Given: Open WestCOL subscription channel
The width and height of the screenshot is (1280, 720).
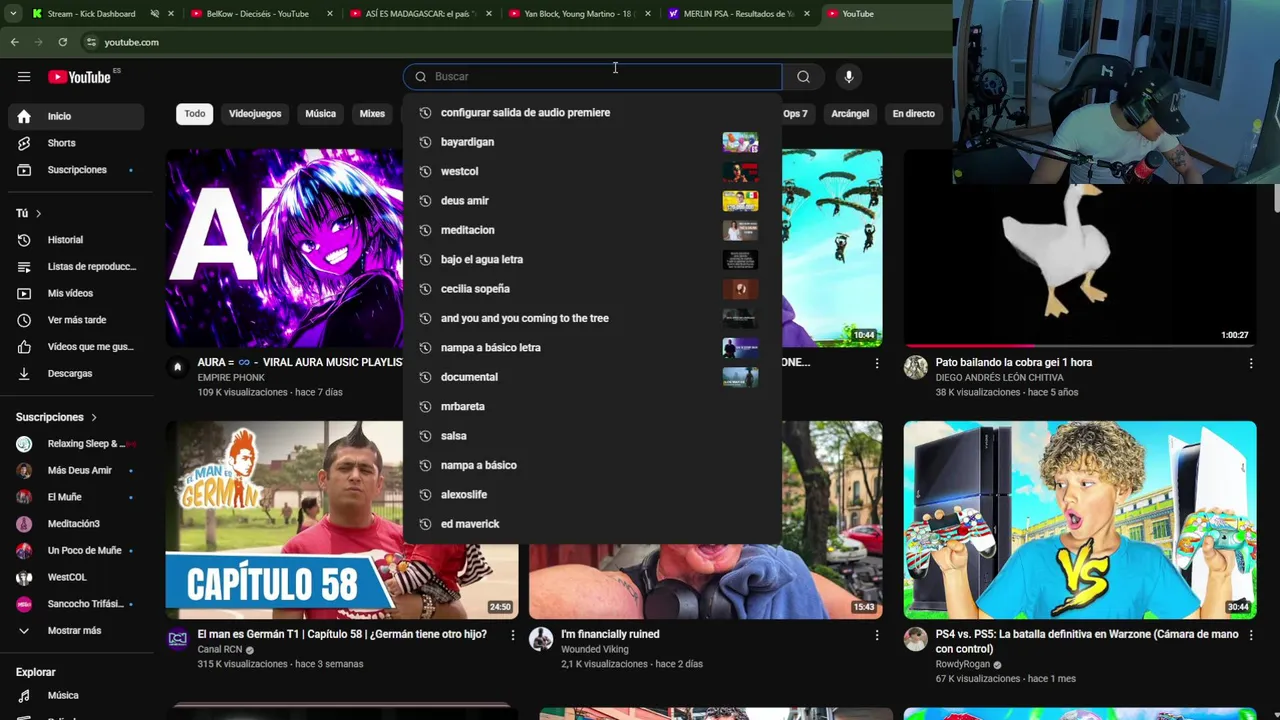Looking at the screenshot, I should click(76, 577).
